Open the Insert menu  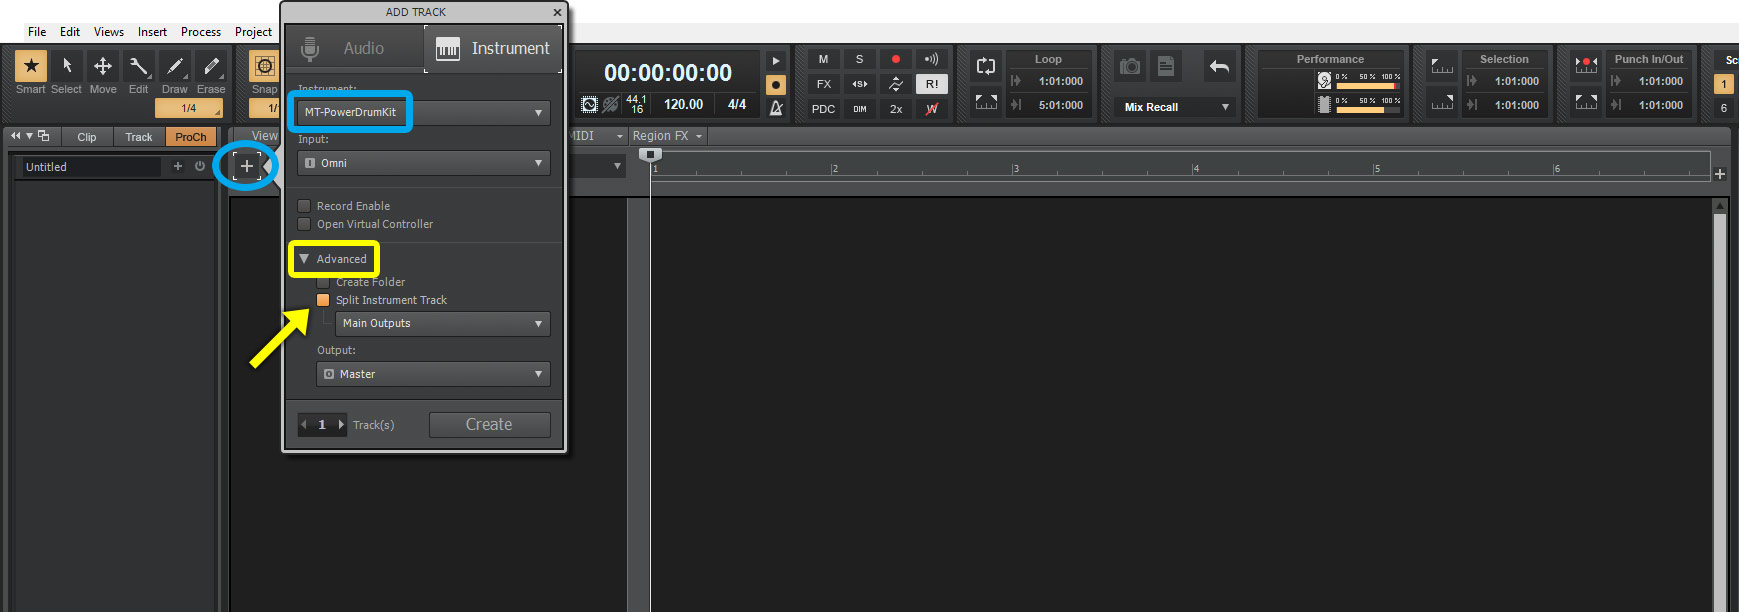152,32
